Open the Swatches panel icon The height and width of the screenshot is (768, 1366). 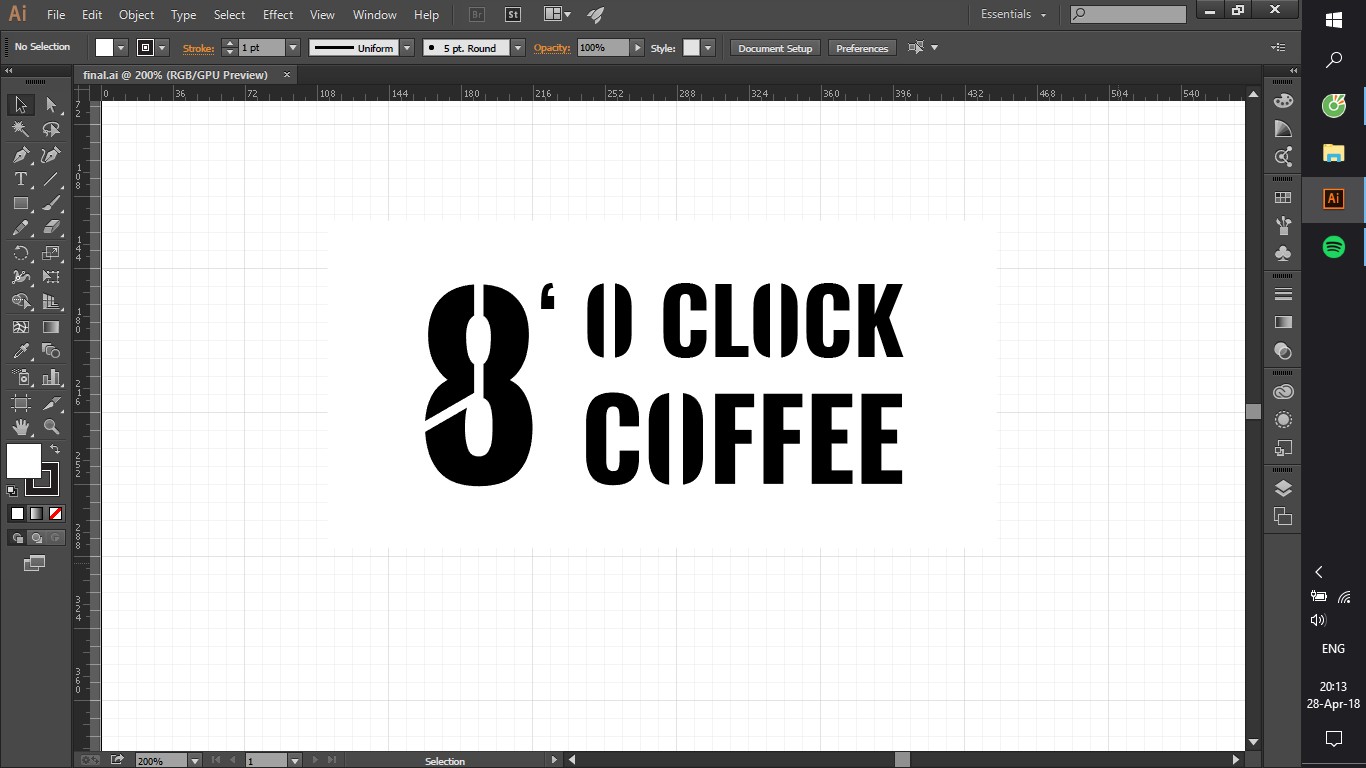tap(1283, 198)
